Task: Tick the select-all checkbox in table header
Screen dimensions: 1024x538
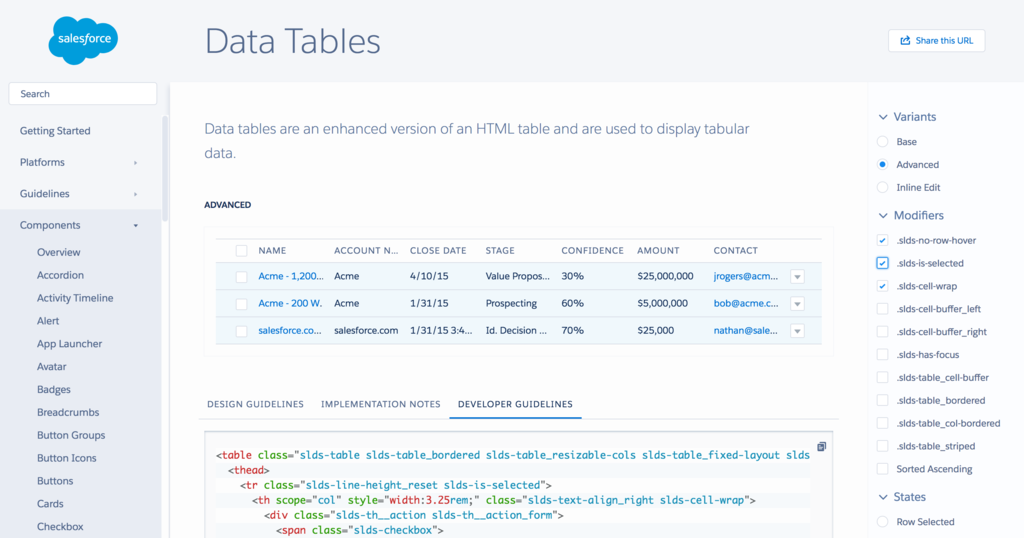Action: (x=242, y=251)
